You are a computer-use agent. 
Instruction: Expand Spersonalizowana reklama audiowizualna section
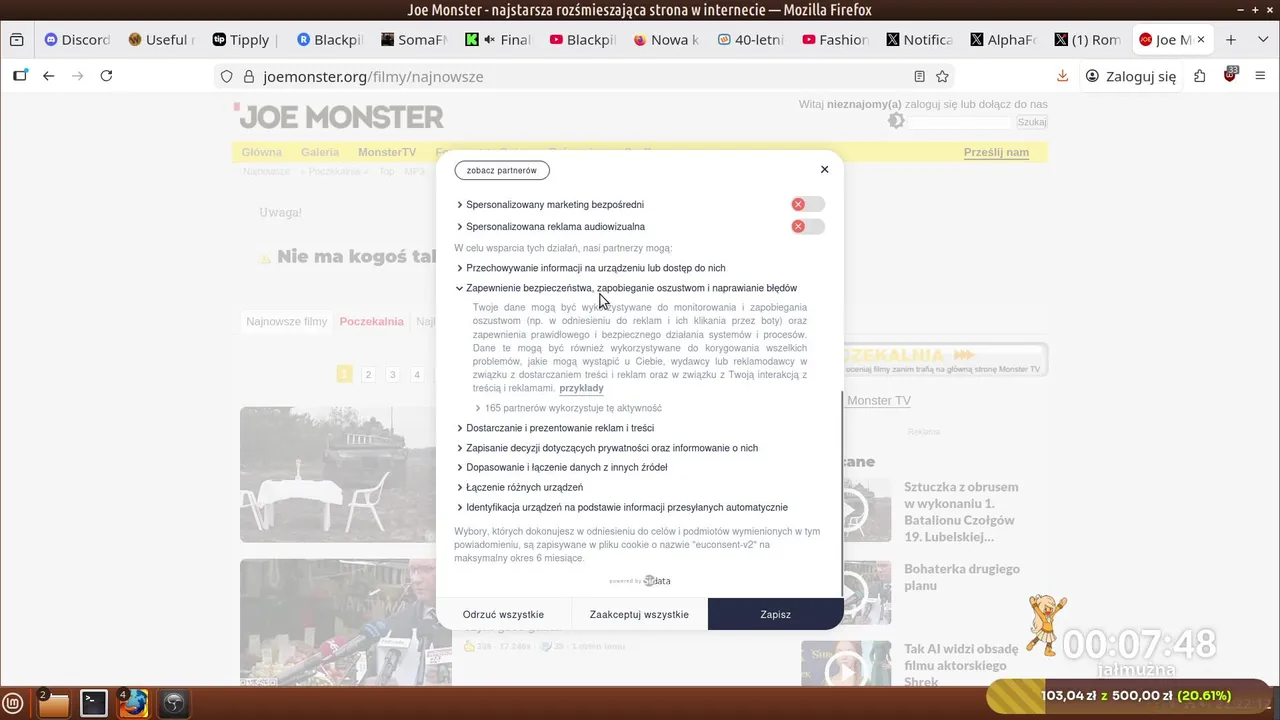[555, 227]
